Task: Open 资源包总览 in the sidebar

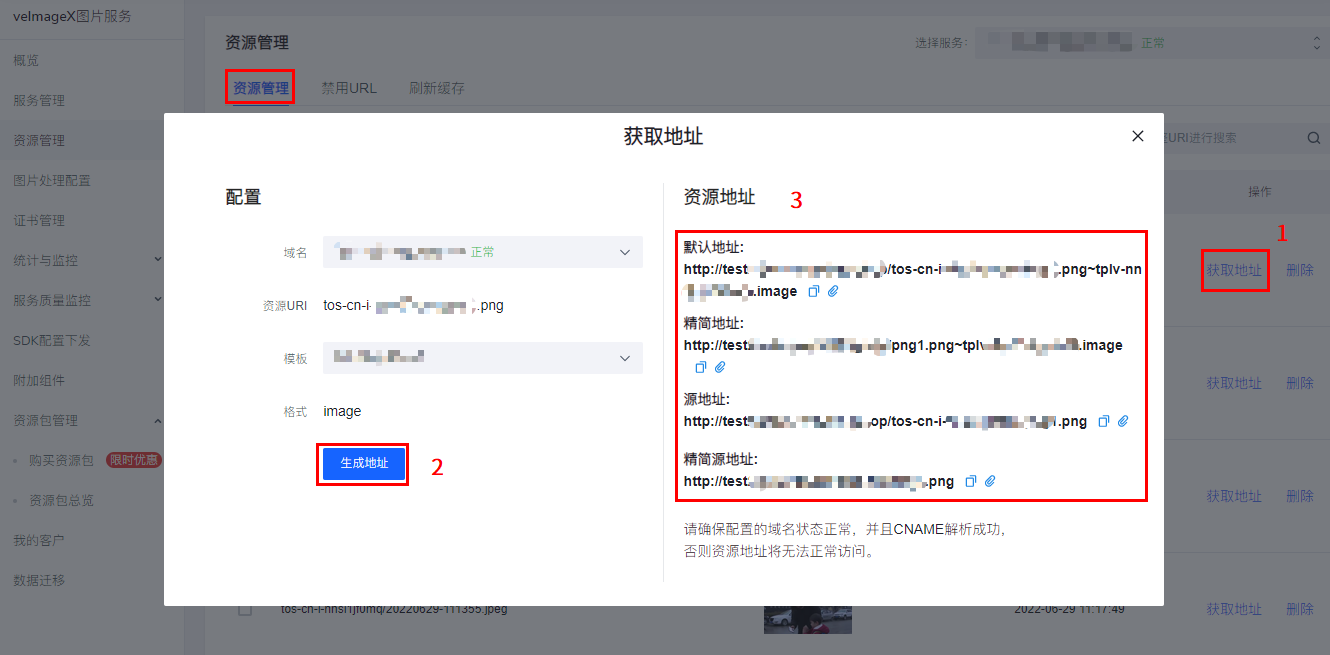Action: point(62,500)
